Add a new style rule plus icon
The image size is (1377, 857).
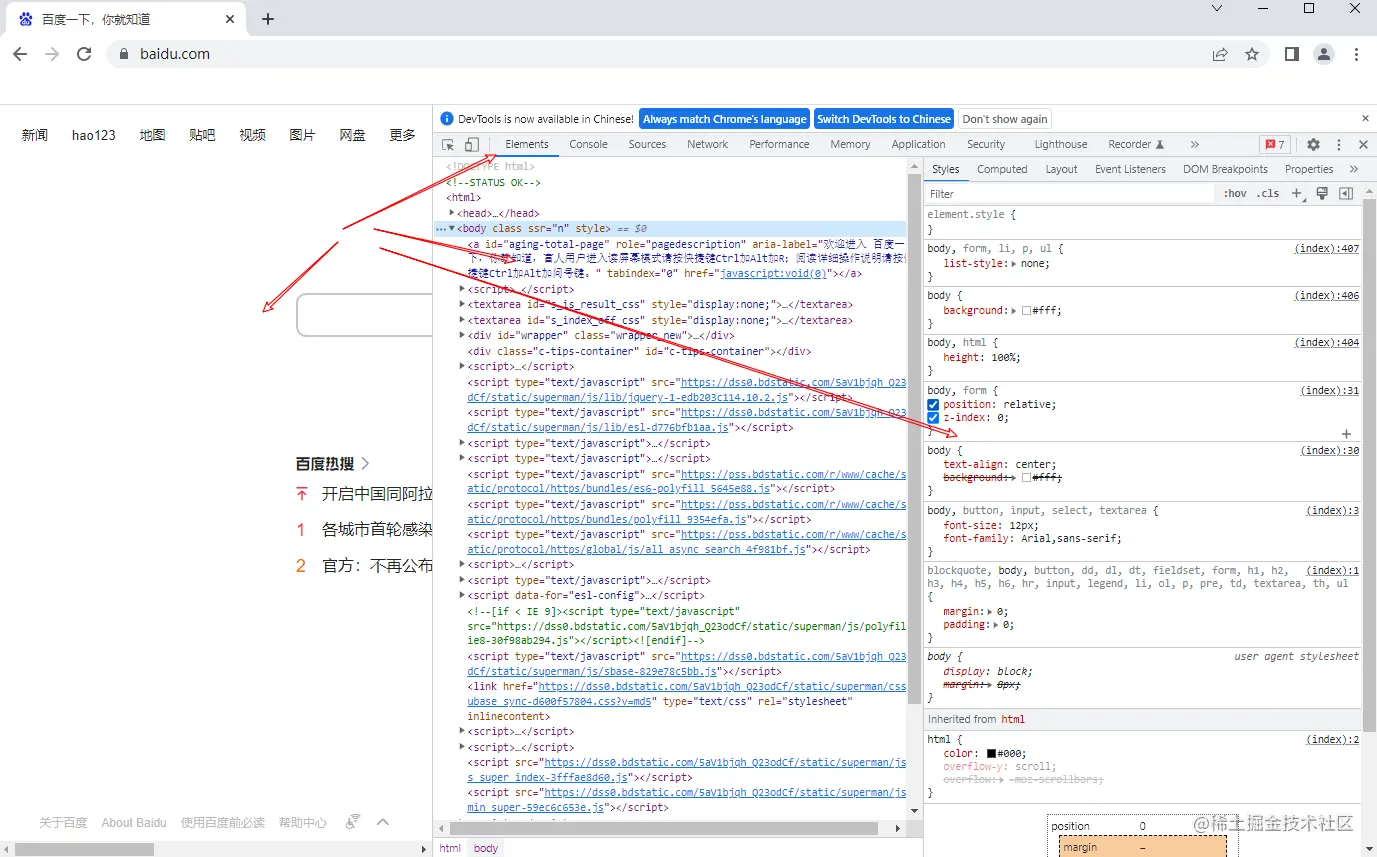click(x=1297, y=194)
